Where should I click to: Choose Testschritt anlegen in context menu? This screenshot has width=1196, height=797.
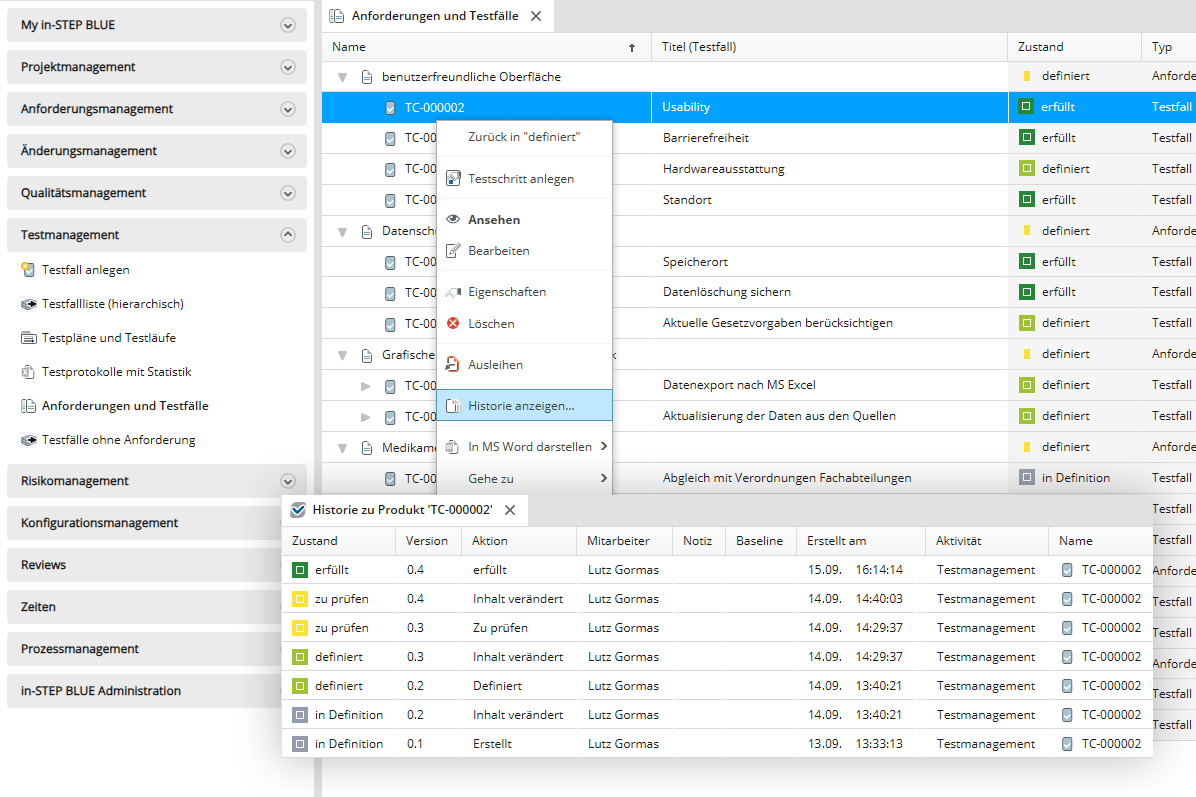(521, 179)
